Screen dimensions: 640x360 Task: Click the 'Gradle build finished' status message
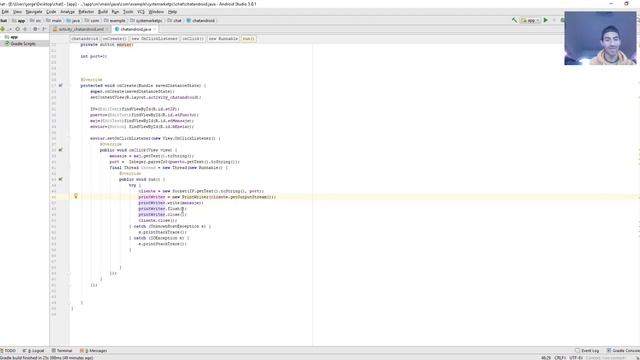pos(47,358)
